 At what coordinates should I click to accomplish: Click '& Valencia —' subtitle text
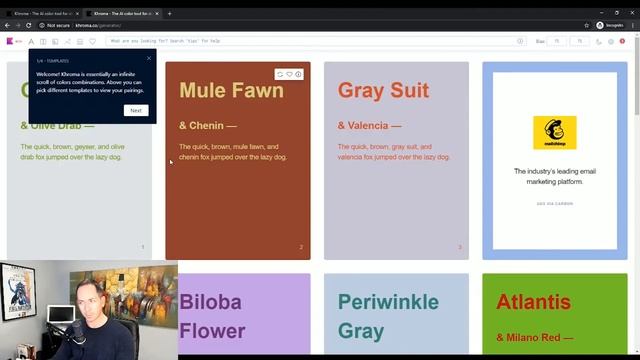point(369,126)
